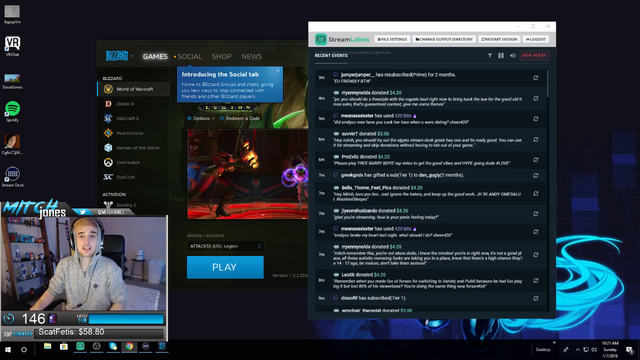
Task: Replay the survinT $3.00 donation alert
Action: pos(536,140)
